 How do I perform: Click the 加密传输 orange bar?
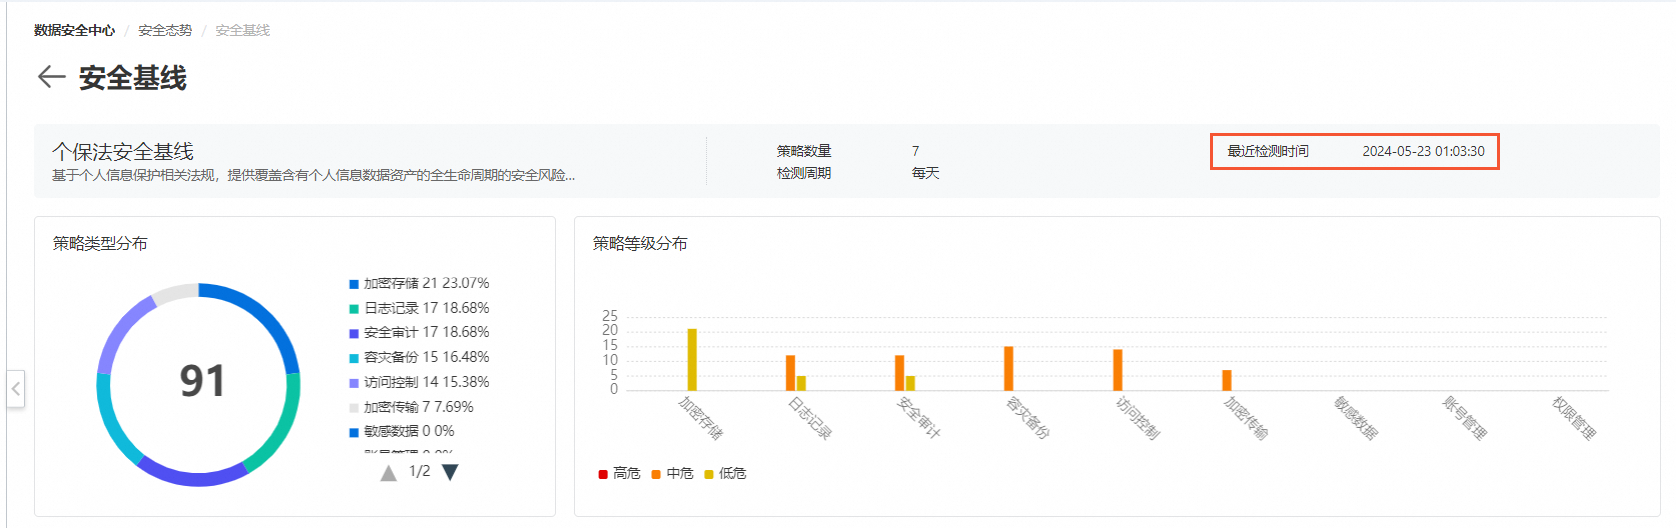(1227, 381)
